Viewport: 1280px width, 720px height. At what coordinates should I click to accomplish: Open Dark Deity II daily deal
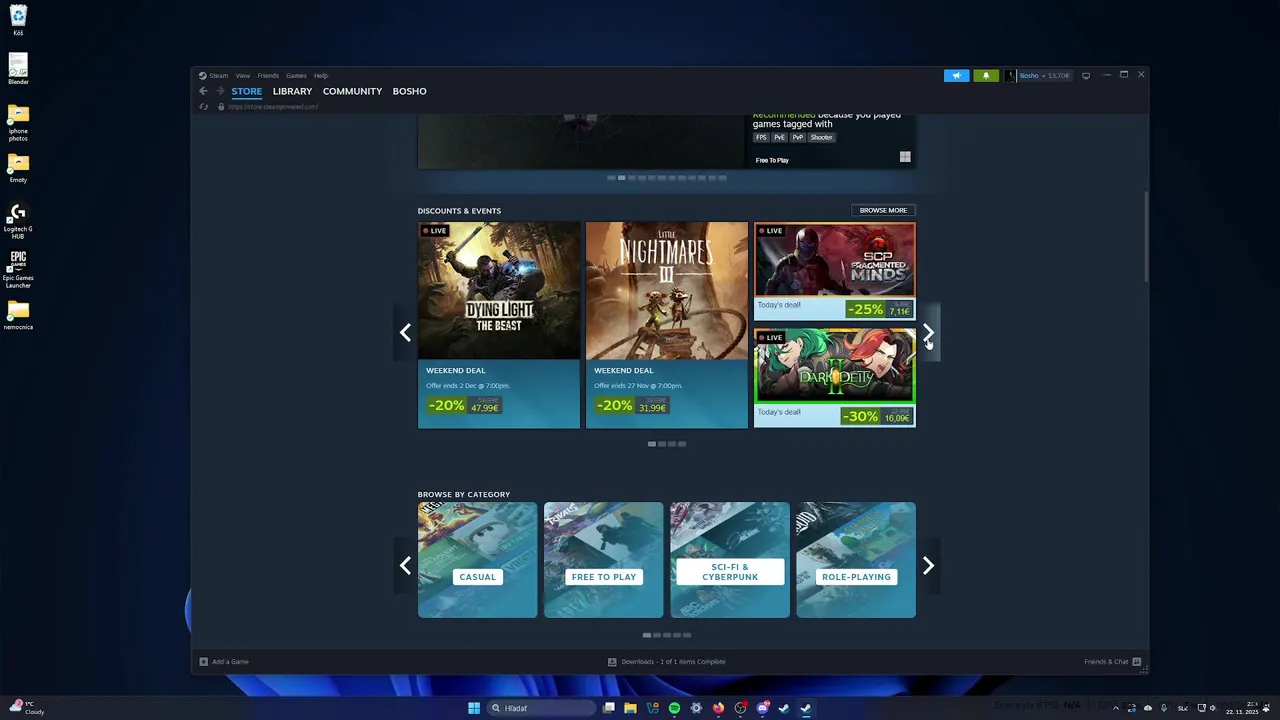click(835, 378)
